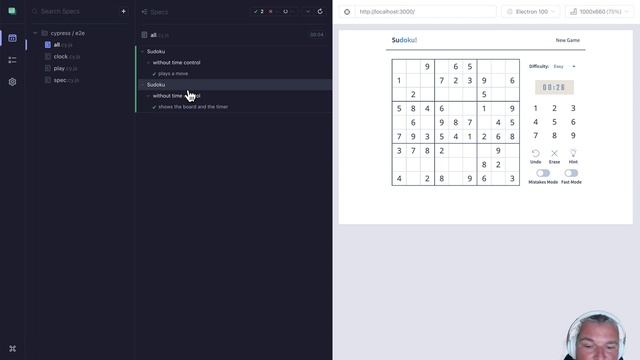Collapse the first Sudoku suite
The height and width of the screenshot is (360, 640).
(156, 51)
